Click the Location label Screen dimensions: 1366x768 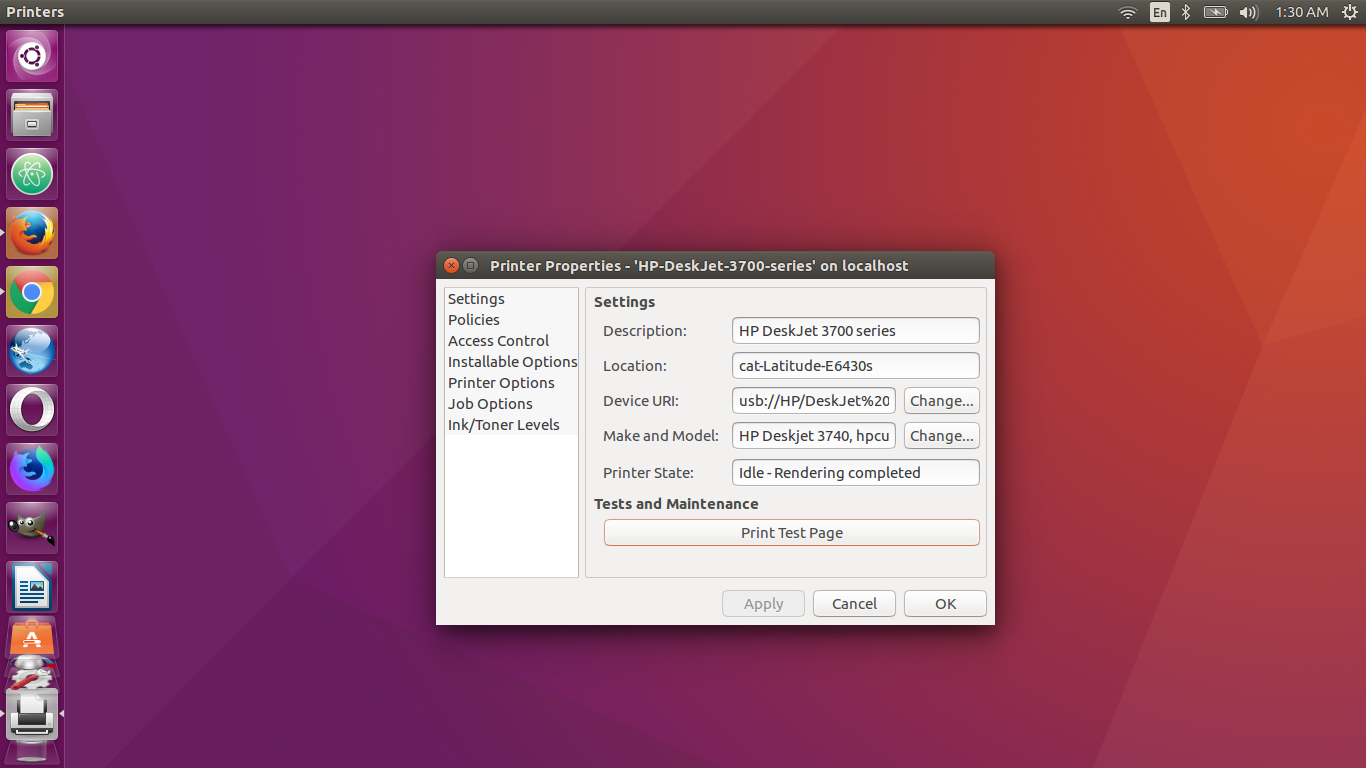[635, 366]
